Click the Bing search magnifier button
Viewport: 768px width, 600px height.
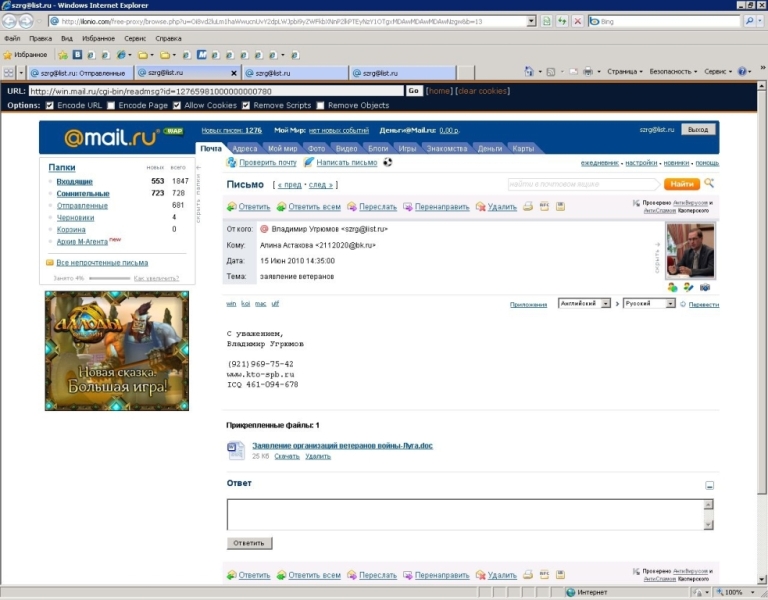pyautogui.click(x=749, y=21)
